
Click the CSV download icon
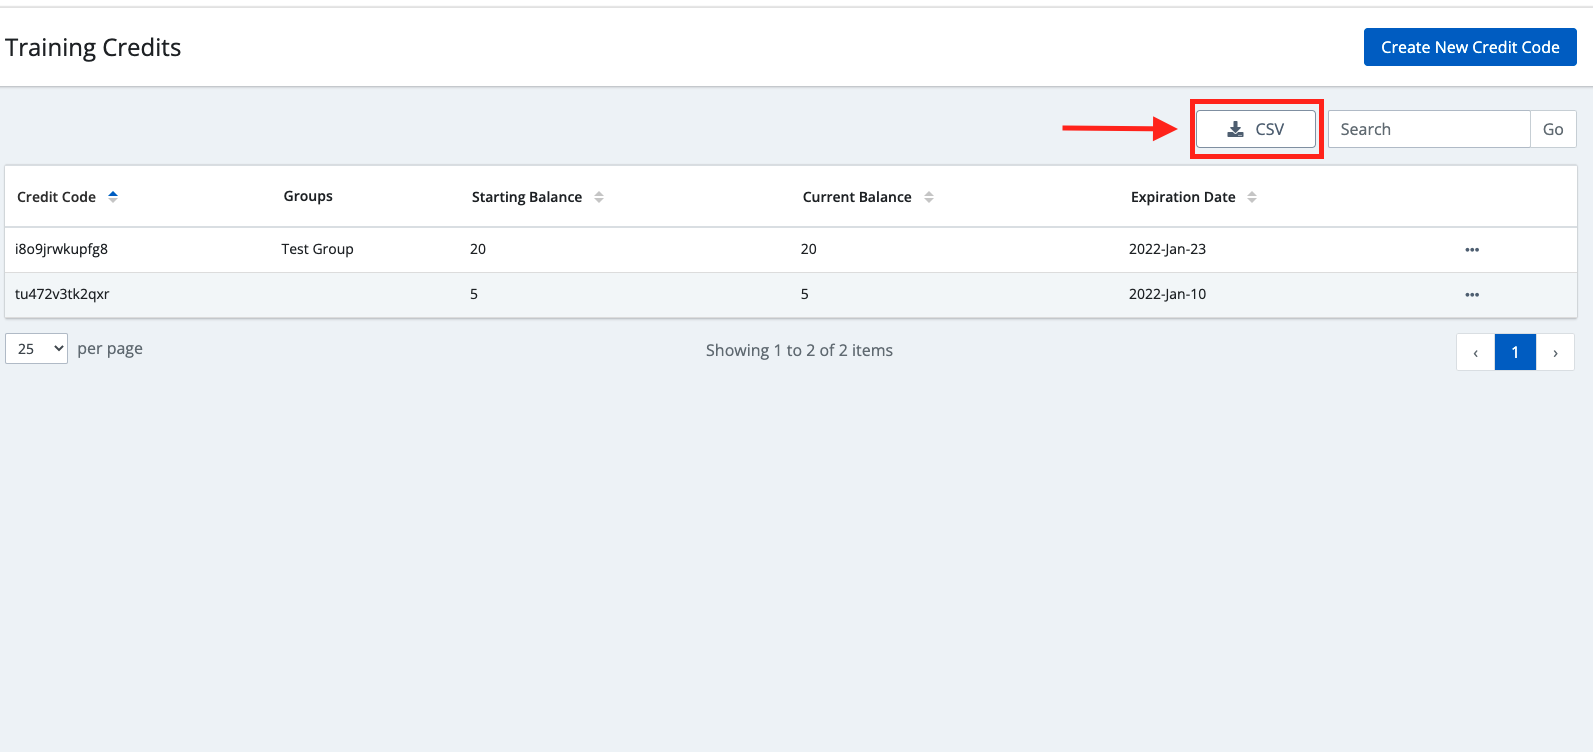pos(1236,129)
